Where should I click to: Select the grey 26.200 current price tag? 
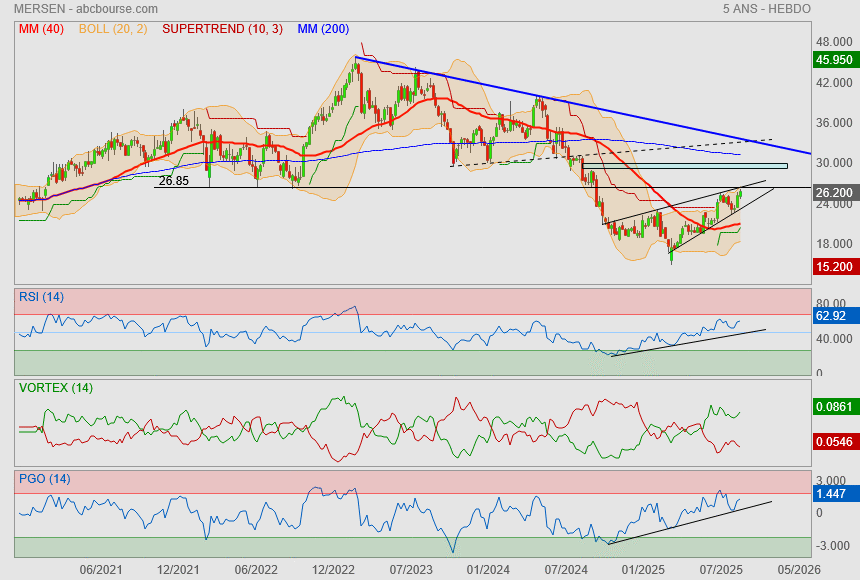click(x=834, y=192)
